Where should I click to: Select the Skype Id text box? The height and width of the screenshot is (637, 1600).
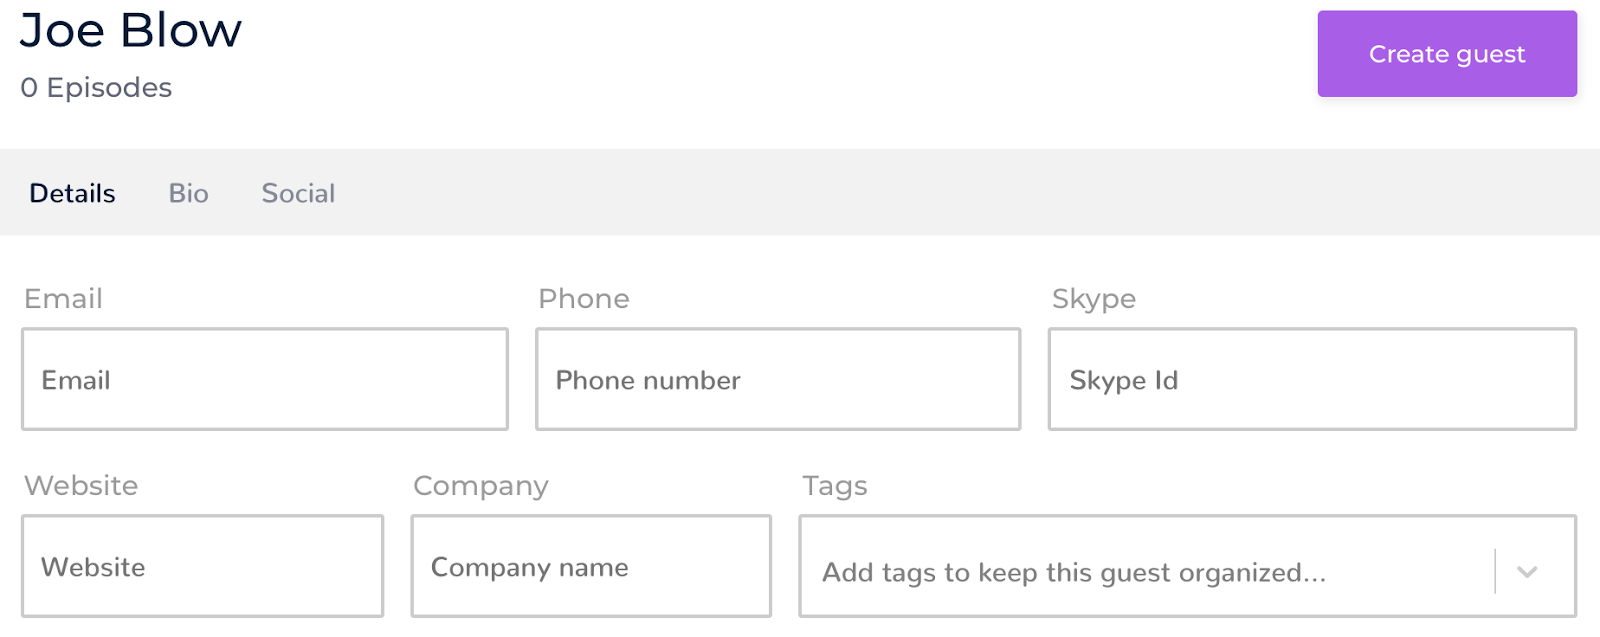(x=1312, y=380)
